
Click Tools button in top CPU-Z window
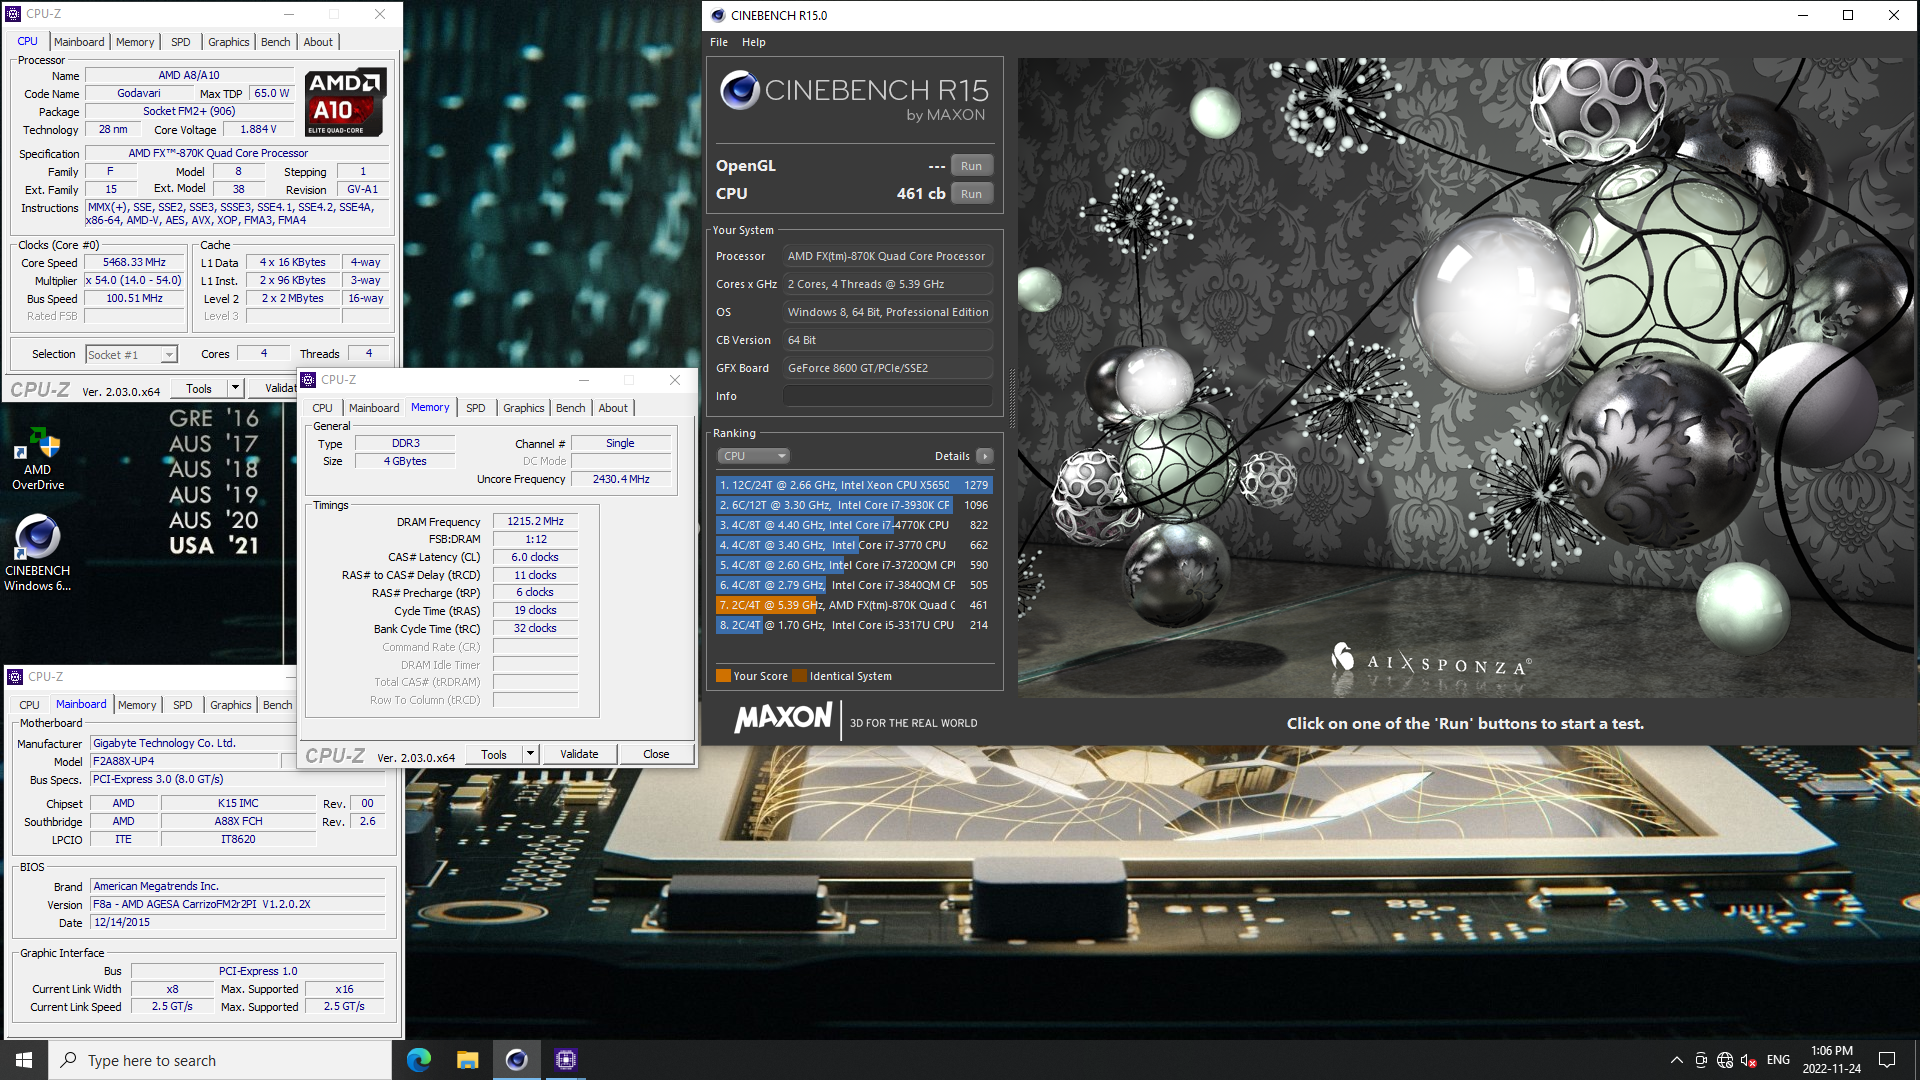(199, 388)
